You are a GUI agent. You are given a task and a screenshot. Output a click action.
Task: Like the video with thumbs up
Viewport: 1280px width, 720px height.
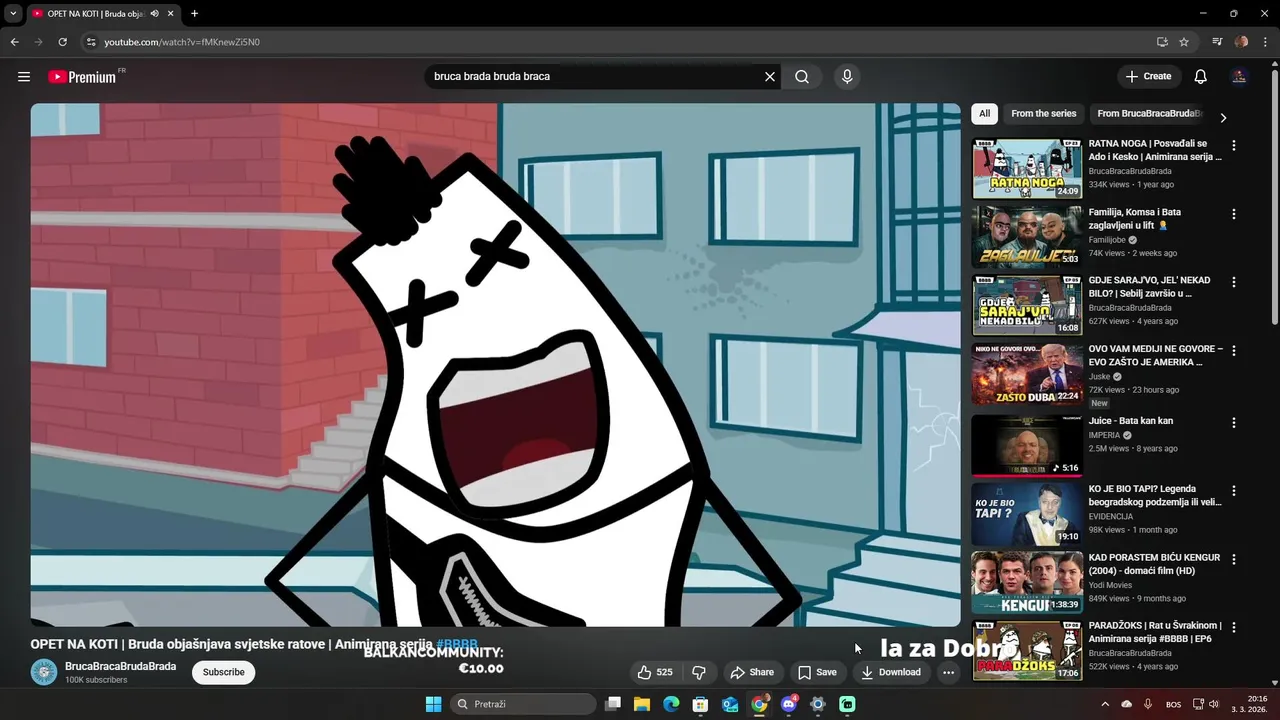(x=655, y=672)
